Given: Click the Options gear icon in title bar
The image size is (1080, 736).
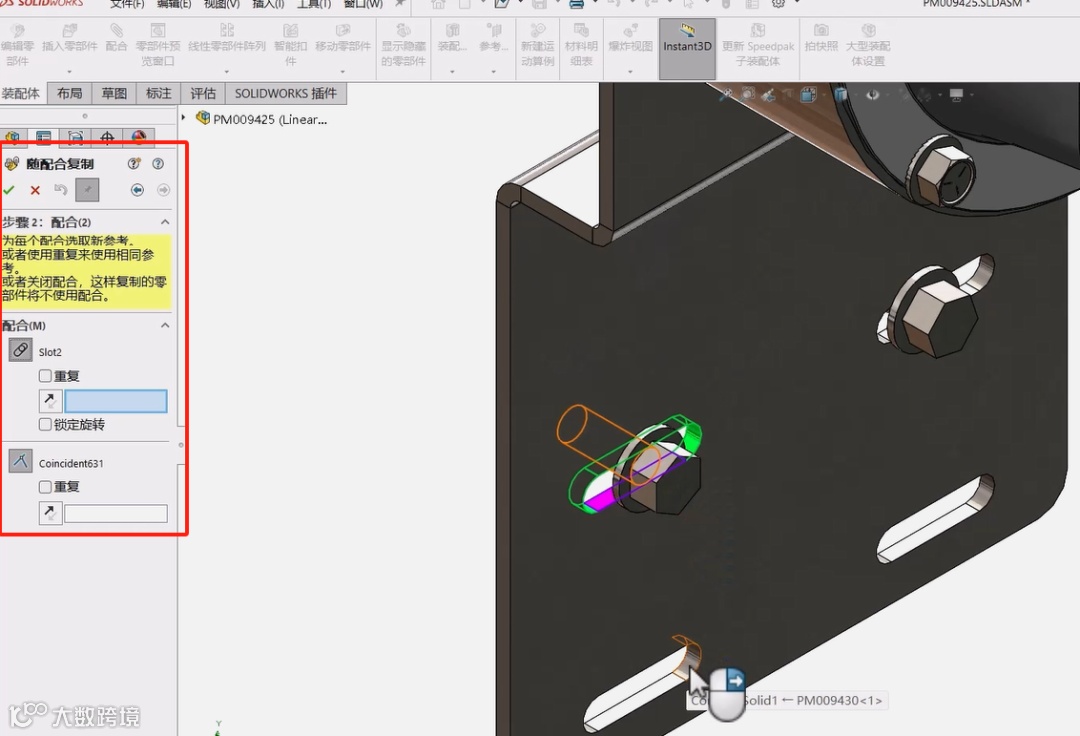Looking at the screenshot, I should (778, 3).
